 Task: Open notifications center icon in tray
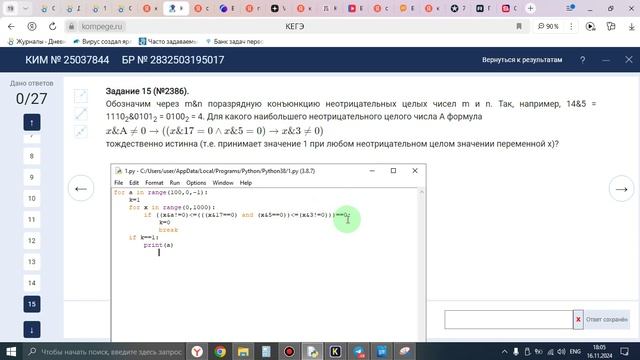(624, 351)
